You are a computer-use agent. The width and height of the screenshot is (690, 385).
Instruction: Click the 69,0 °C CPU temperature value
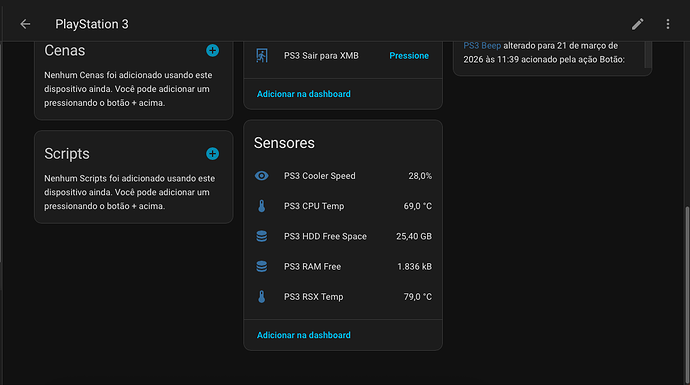click(418, 206)
